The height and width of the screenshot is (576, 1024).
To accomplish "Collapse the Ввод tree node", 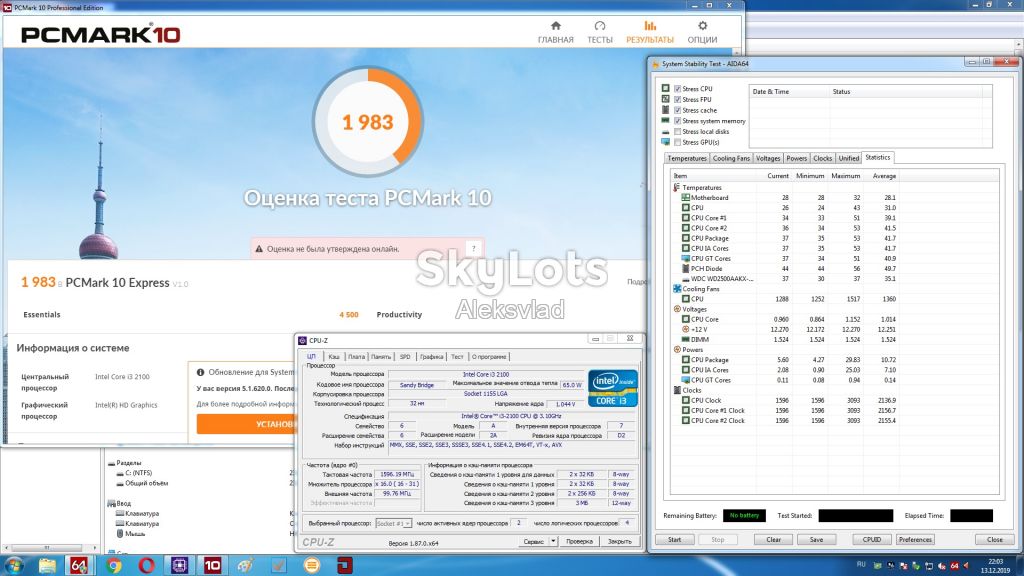I will 112,504.
